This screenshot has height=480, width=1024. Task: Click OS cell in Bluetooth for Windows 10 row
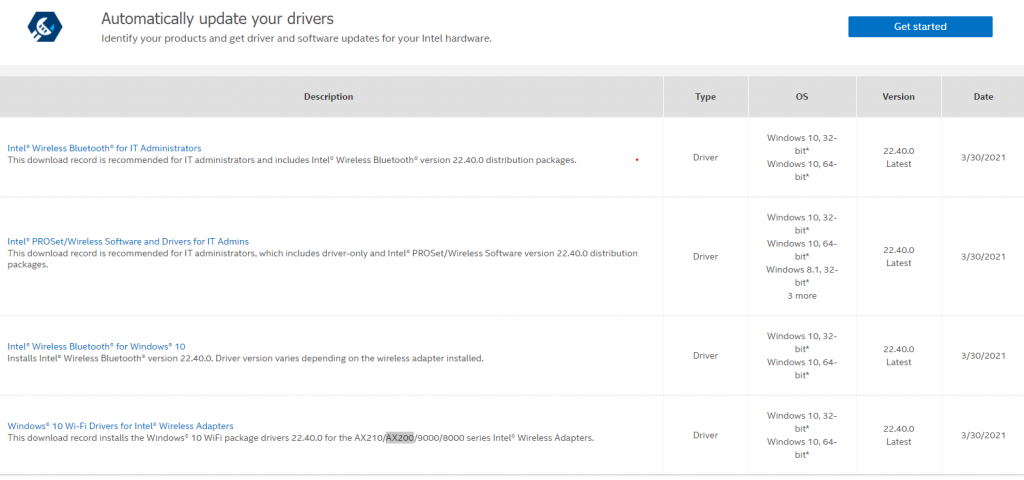pos(802,356)
